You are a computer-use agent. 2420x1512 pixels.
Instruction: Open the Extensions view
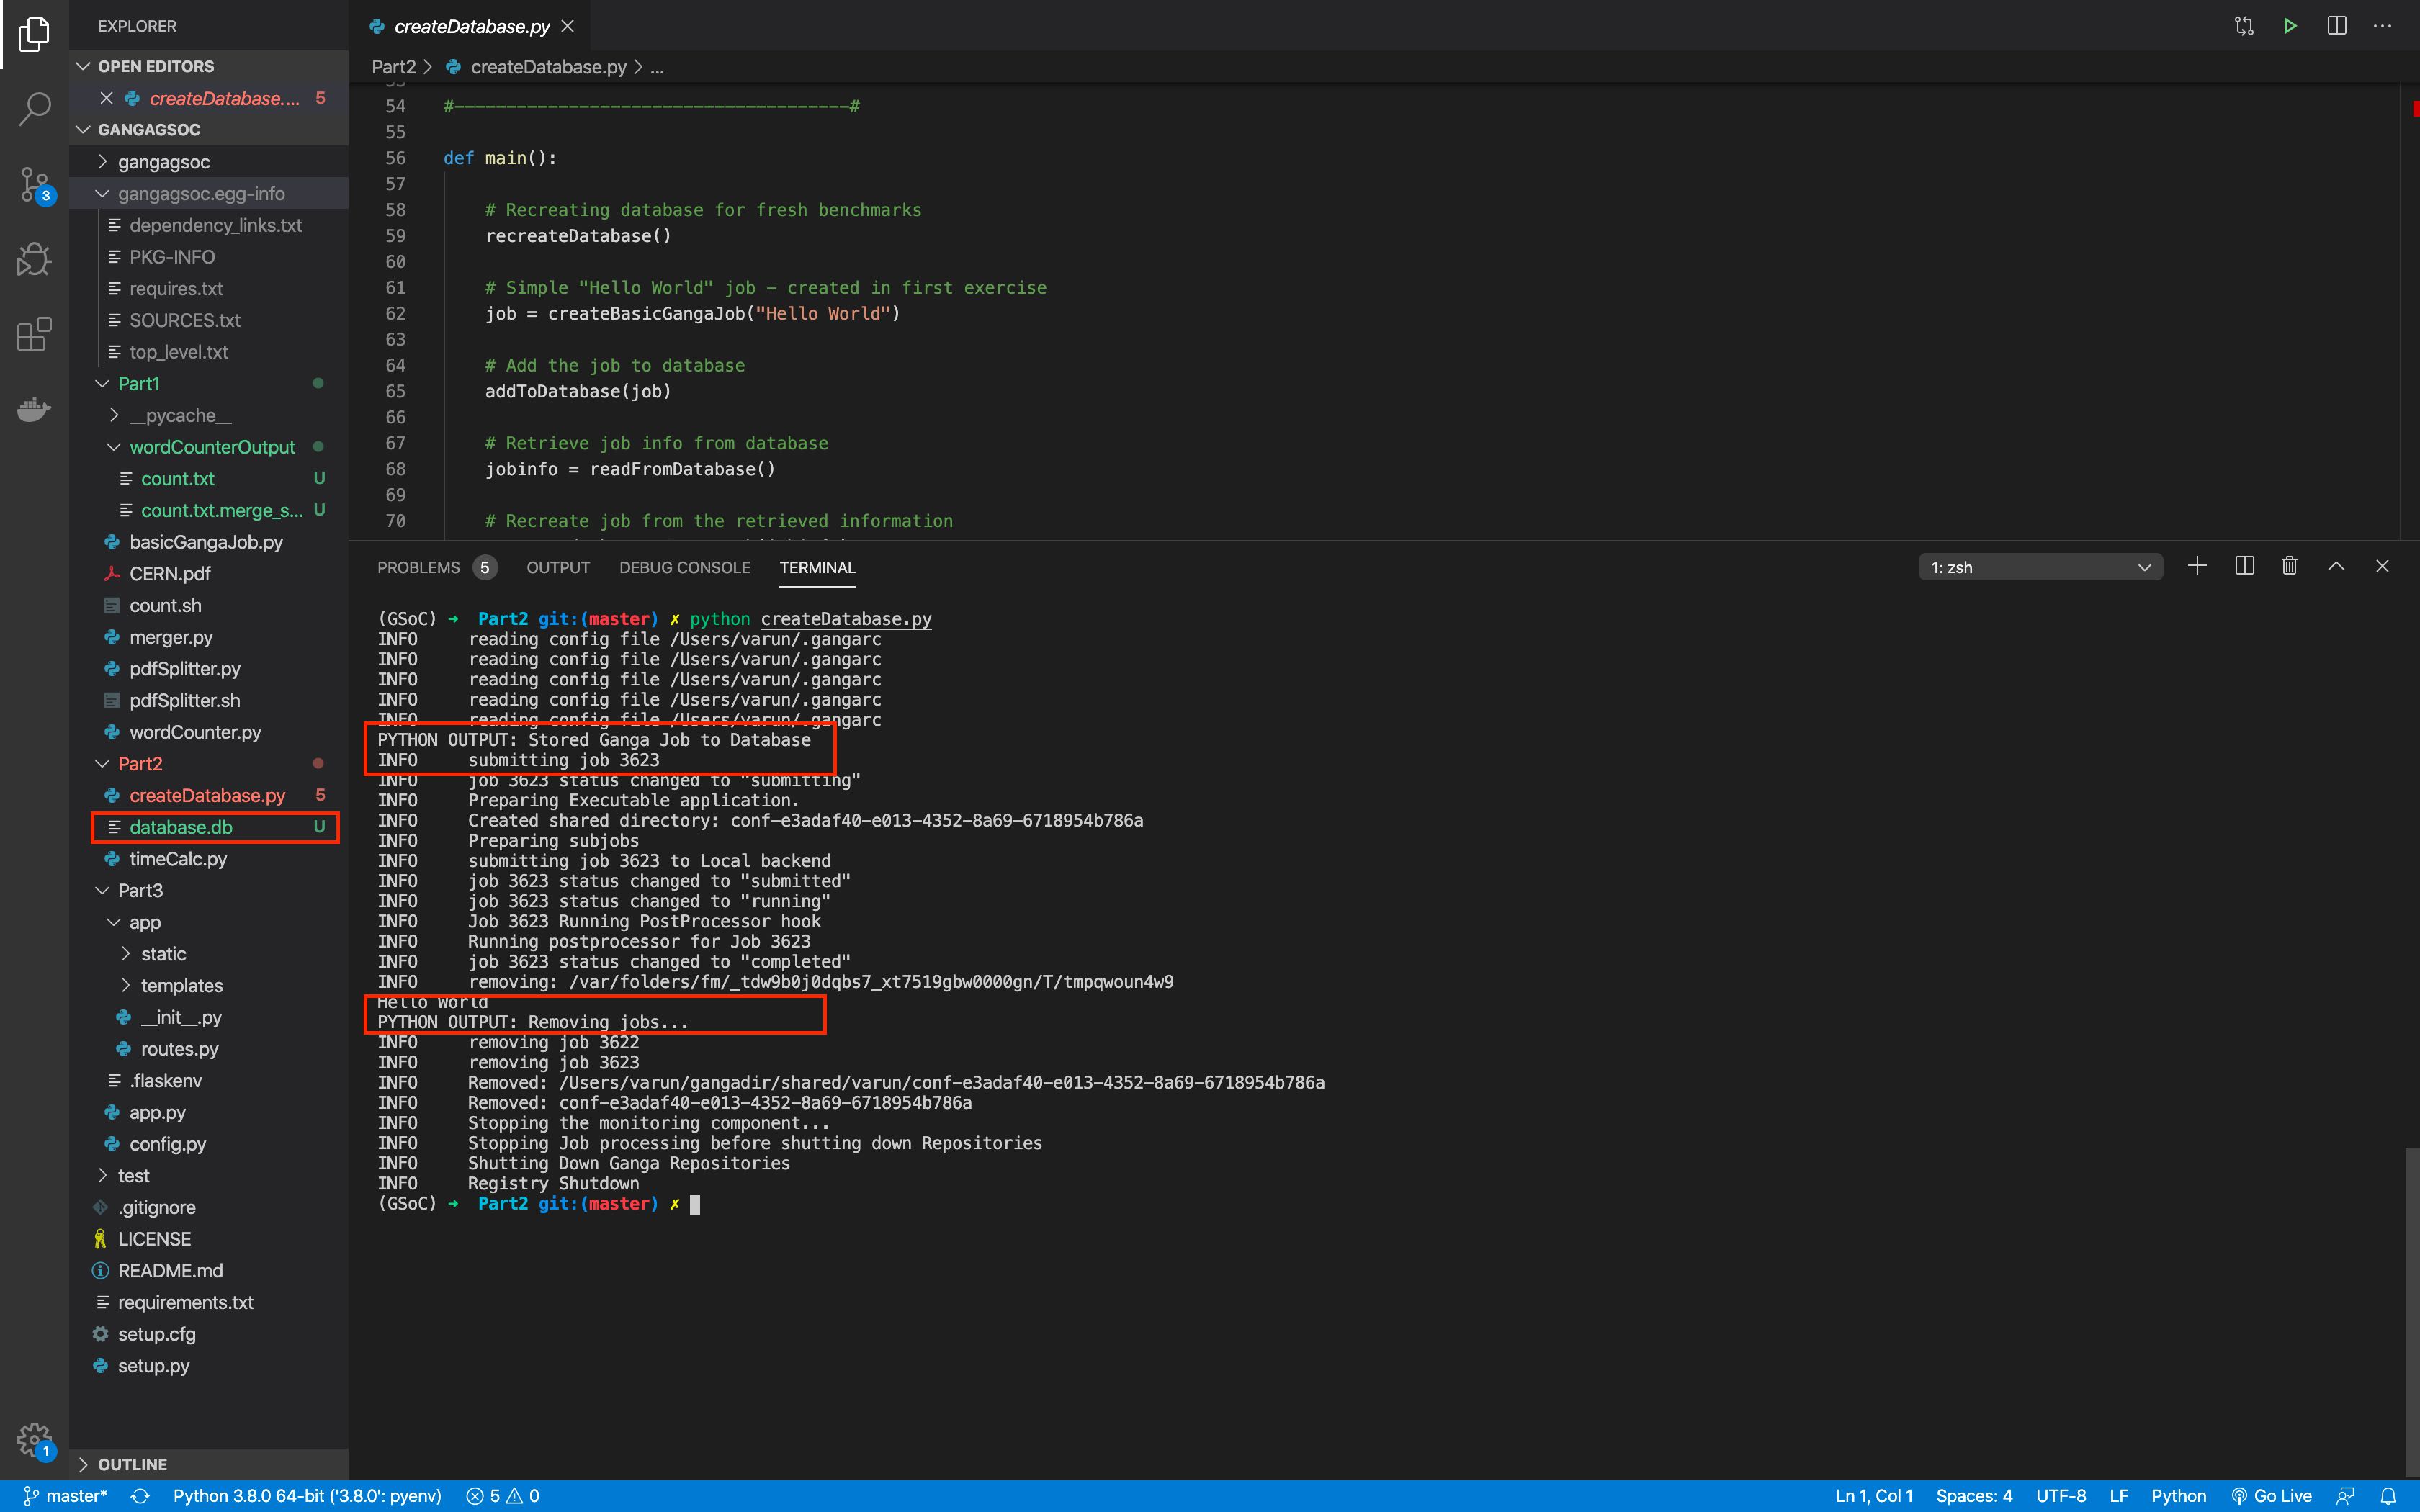[x=34, y=335]
